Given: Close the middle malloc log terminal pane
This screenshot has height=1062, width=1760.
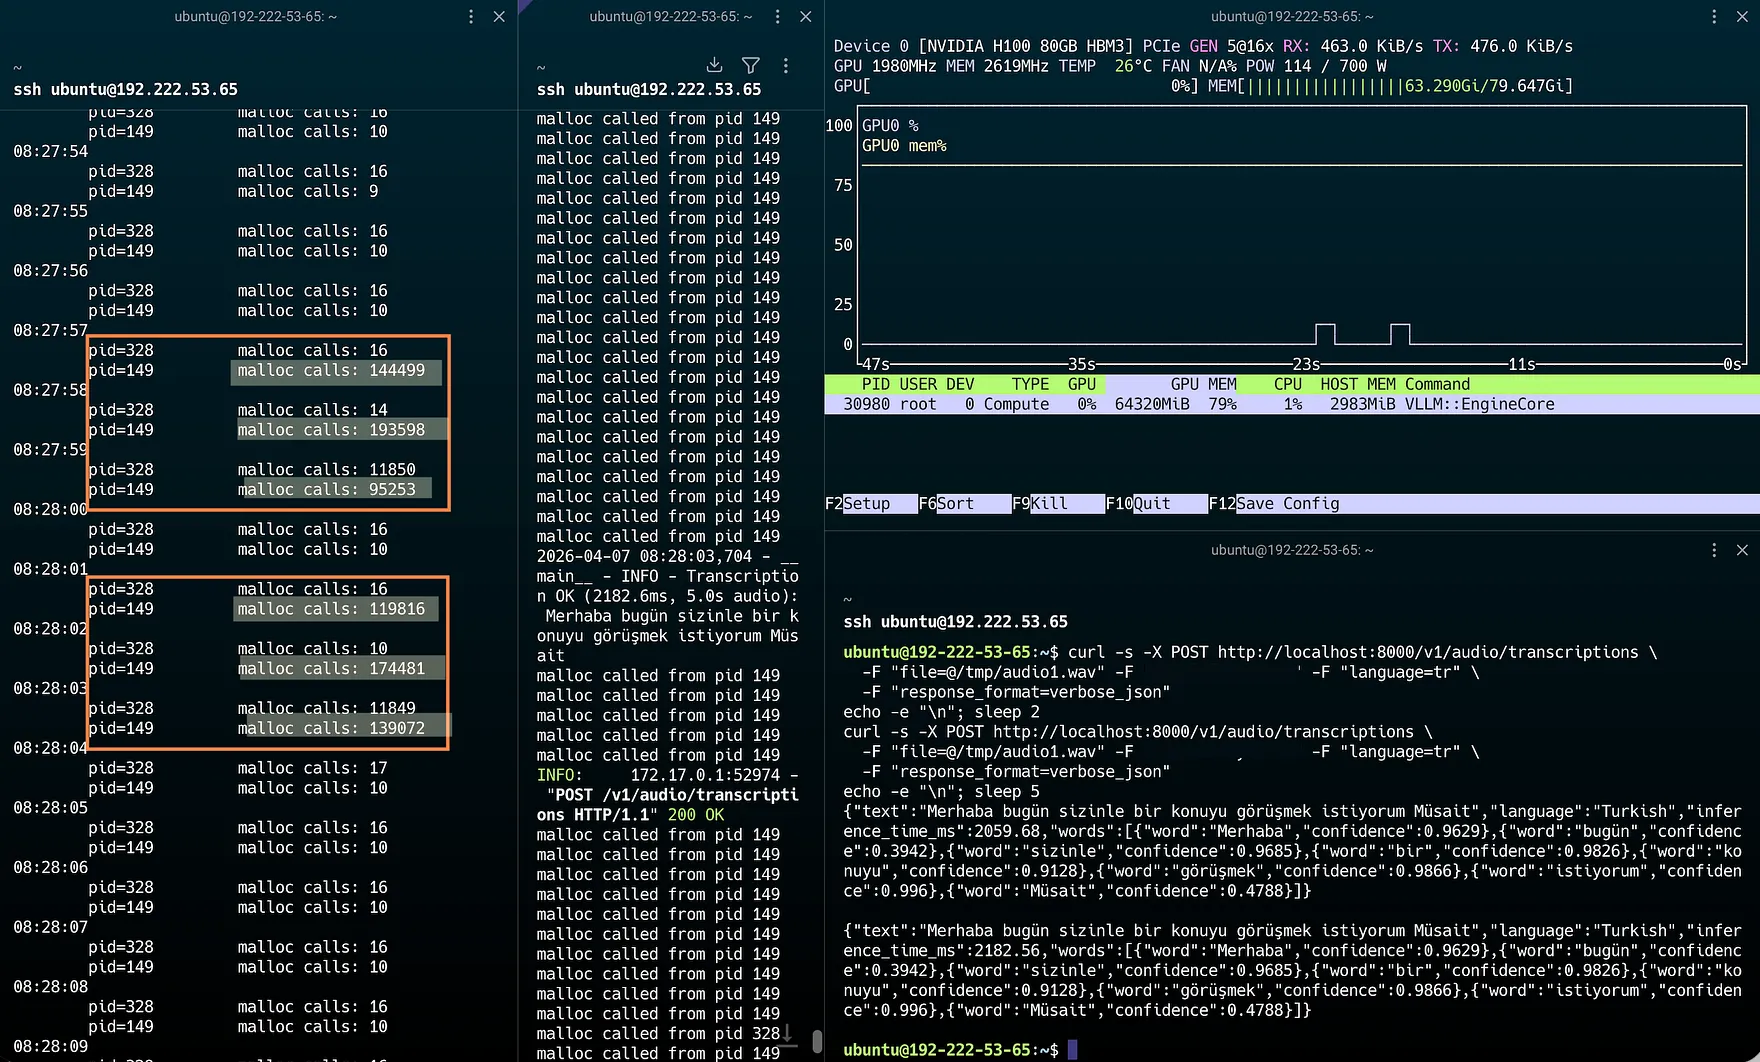Looking at the screenshot, I should 806,17.
